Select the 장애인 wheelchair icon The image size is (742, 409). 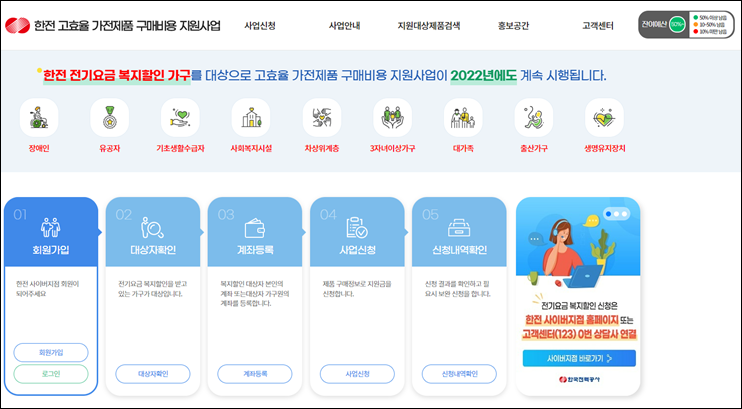pyautogui.click(x=39, y=117)
